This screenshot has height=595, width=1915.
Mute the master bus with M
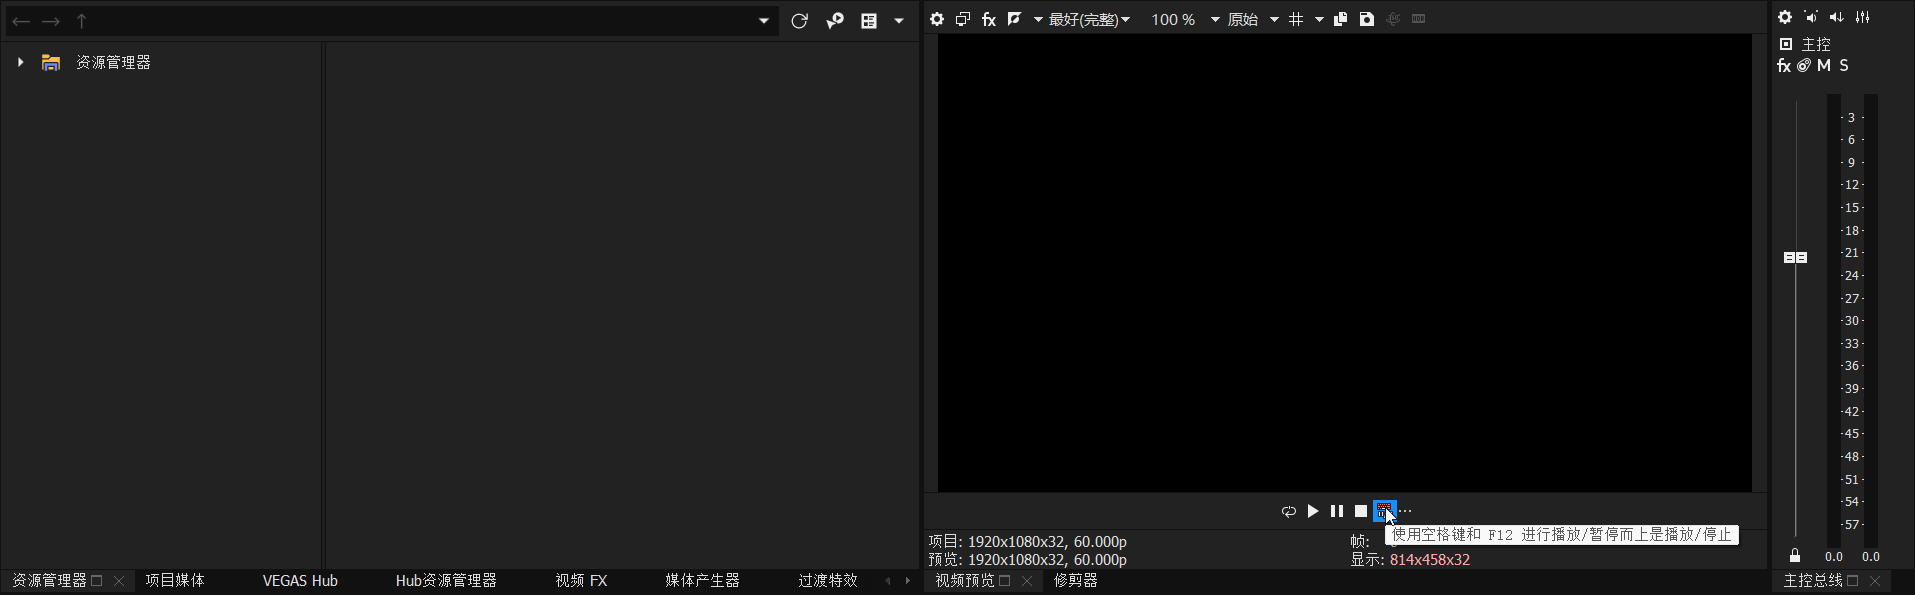click(x=1823, y=66)
